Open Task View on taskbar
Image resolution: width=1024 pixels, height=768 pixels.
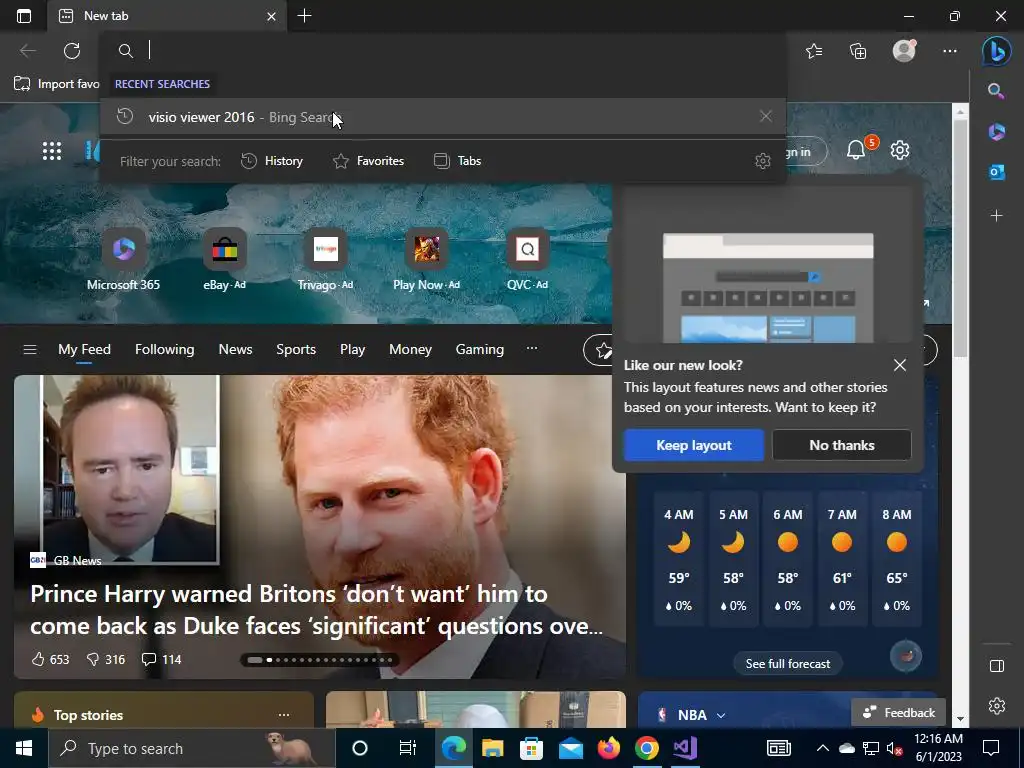(408, 748)
